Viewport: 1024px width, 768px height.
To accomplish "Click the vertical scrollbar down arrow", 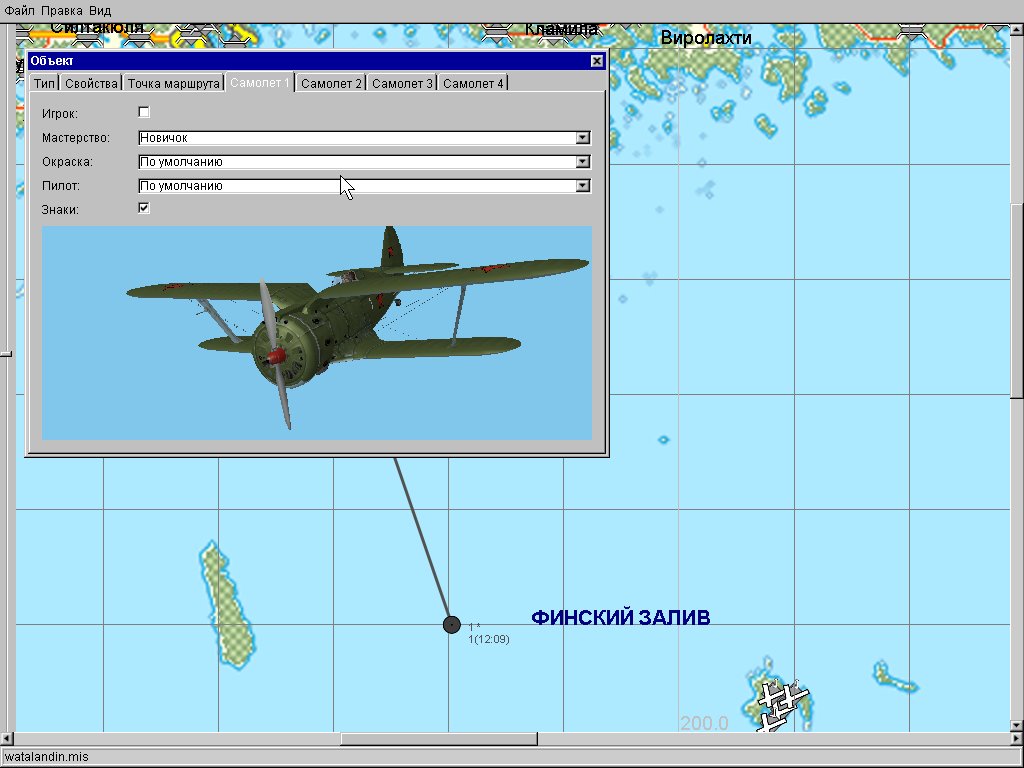I will click(x=1017, y=725).
